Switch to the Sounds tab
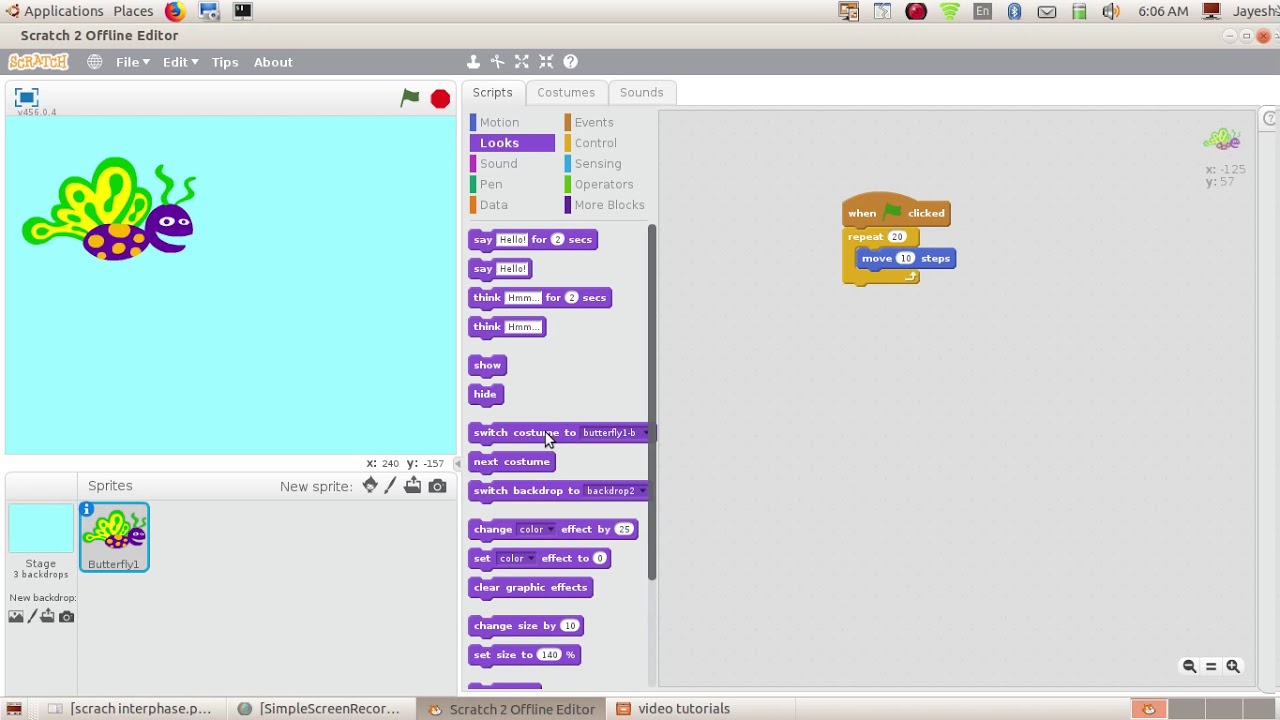Image resolution: width=1280 pixels, height=720 pixels. pos(641,92)
